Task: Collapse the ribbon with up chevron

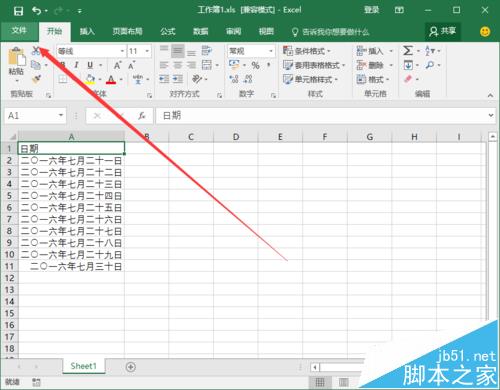Action: tap(490, 95)
